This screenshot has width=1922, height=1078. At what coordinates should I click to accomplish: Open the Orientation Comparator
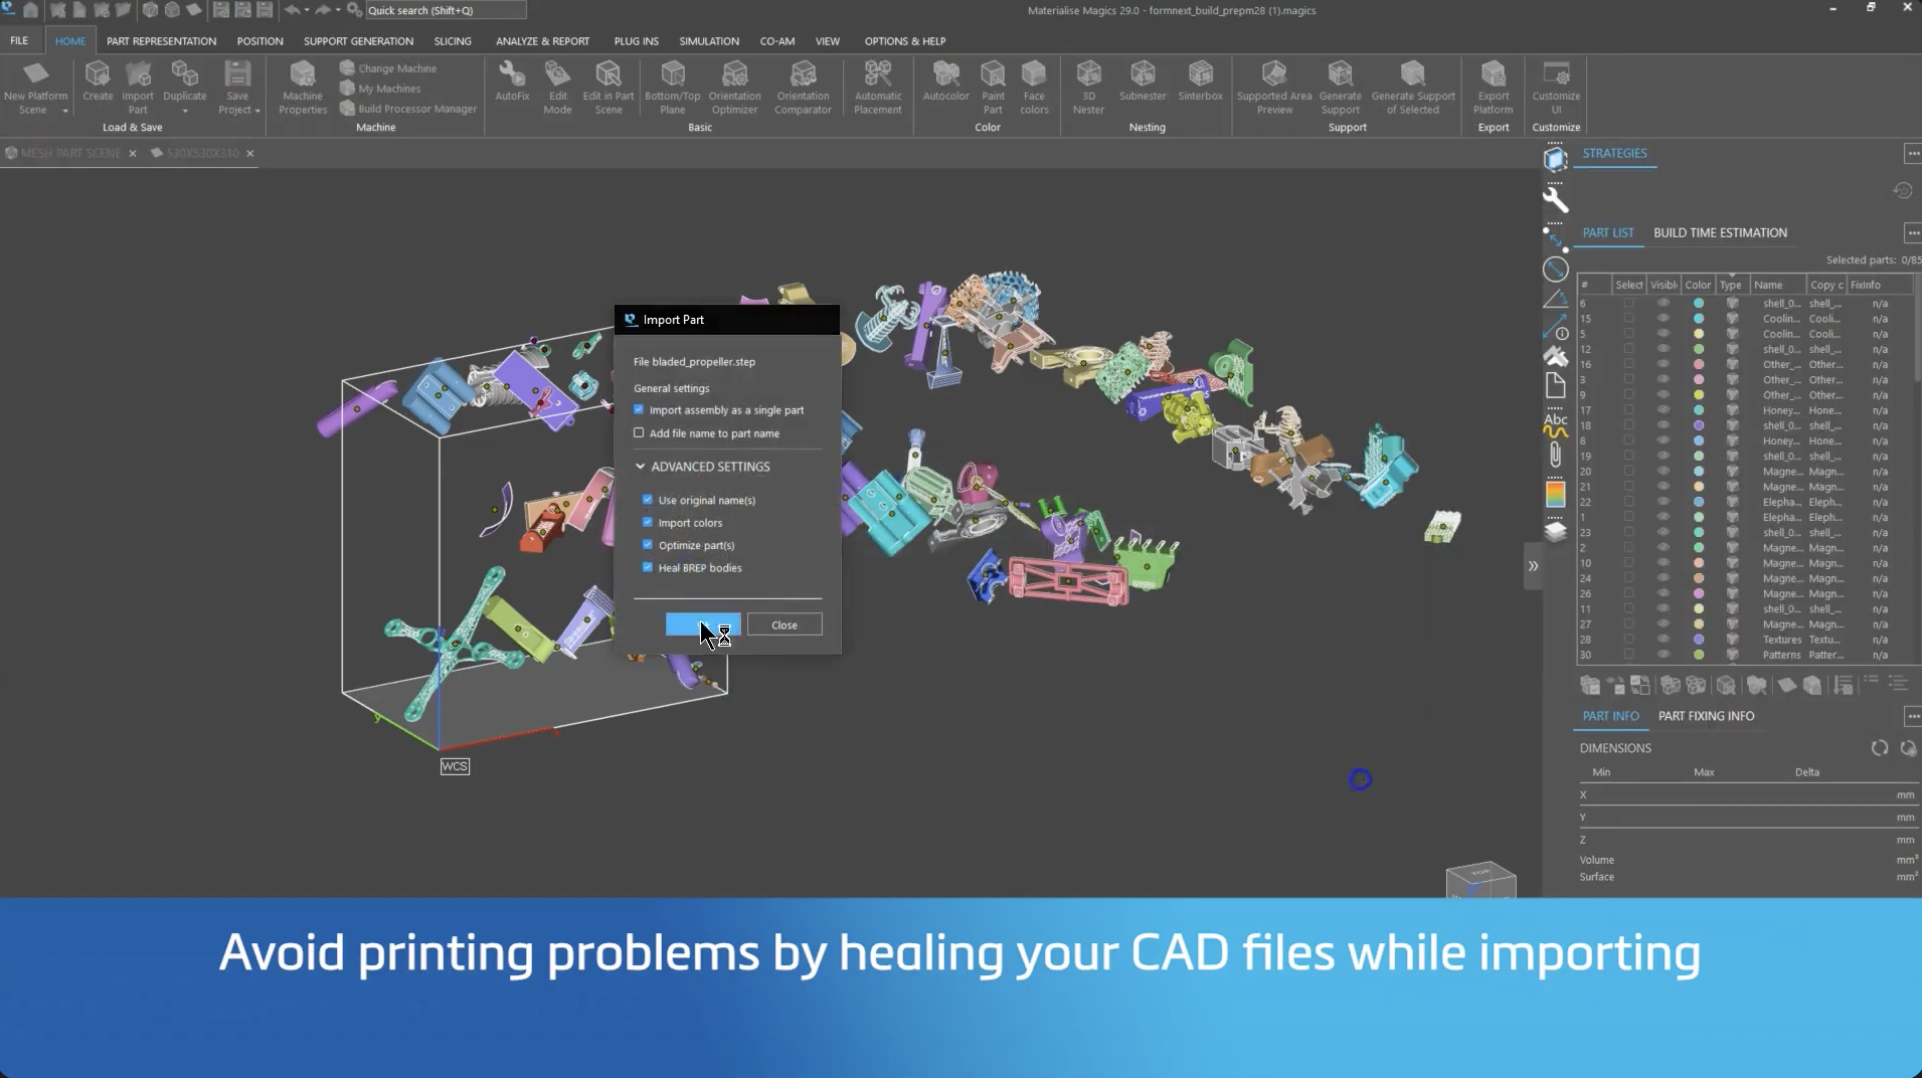(x=803, y=87)
